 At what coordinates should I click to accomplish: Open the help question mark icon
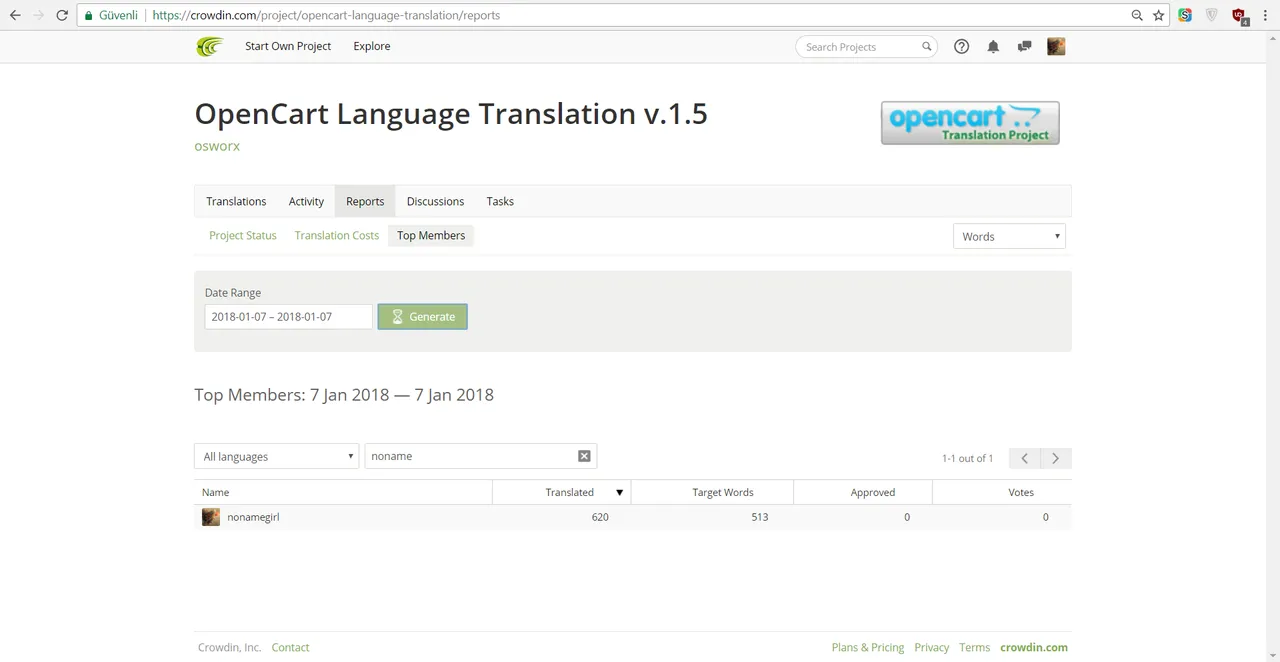tap(961, 46)
